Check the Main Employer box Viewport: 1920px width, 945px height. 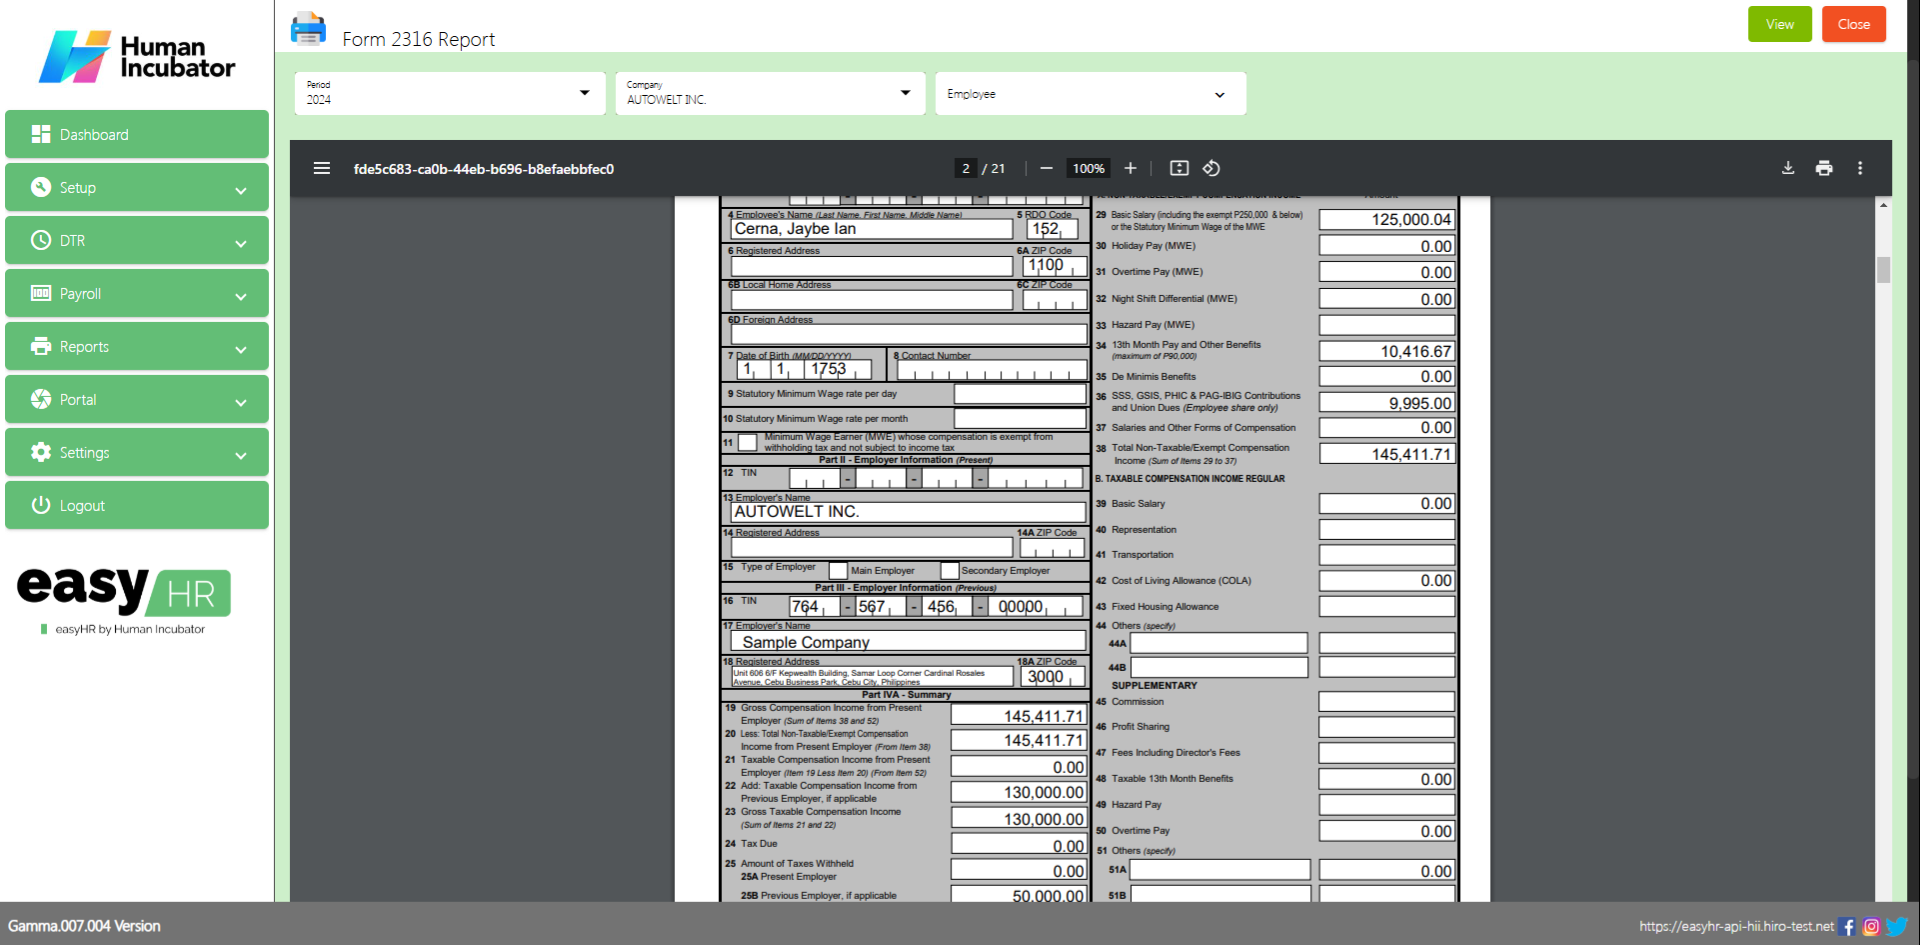[838, 570]
